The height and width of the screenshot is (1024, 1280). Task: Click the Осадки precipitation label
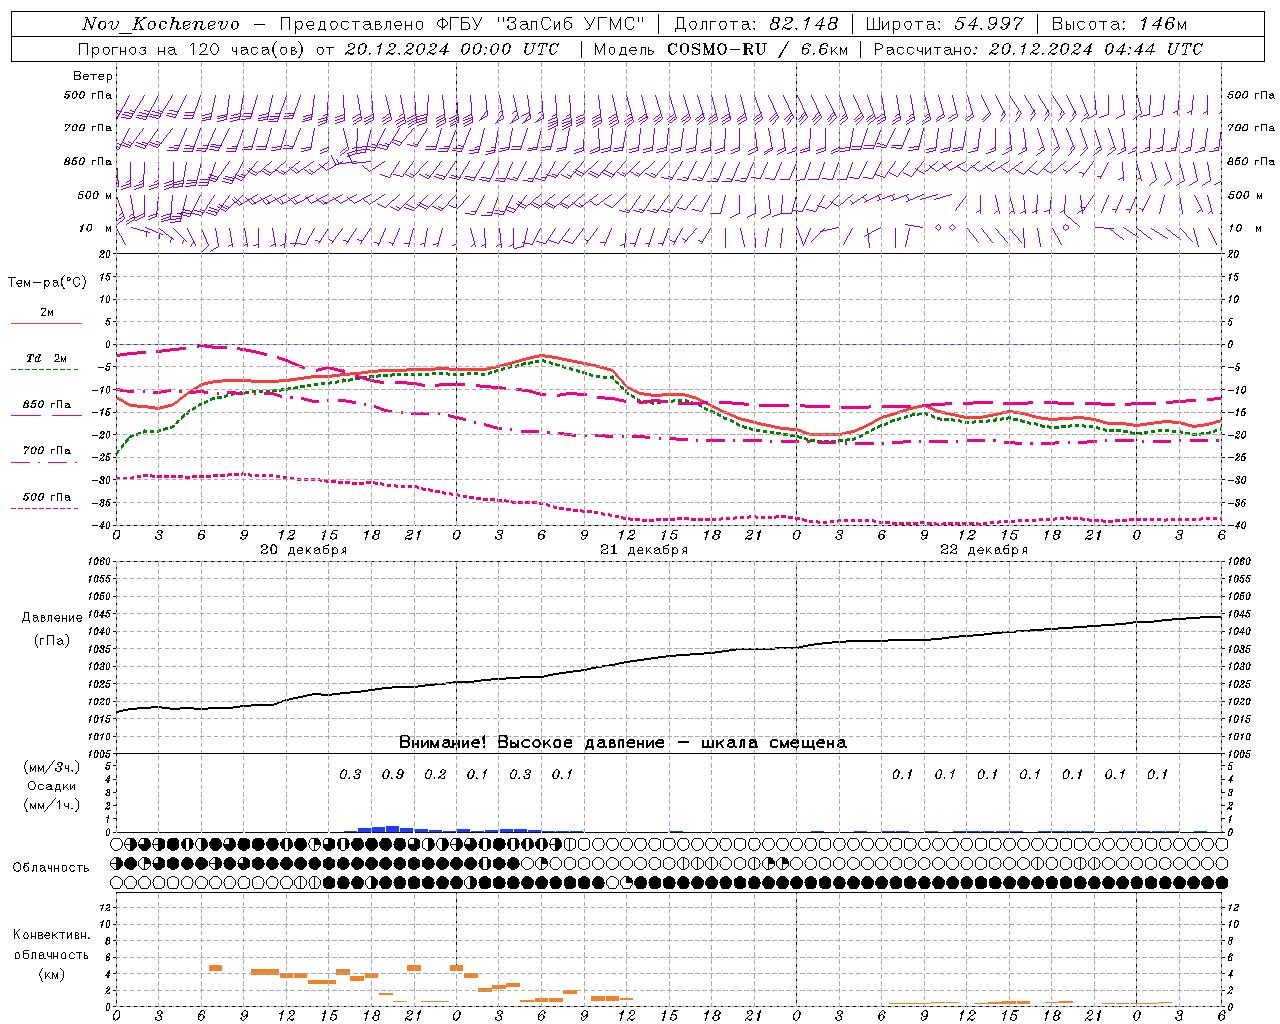52,786
